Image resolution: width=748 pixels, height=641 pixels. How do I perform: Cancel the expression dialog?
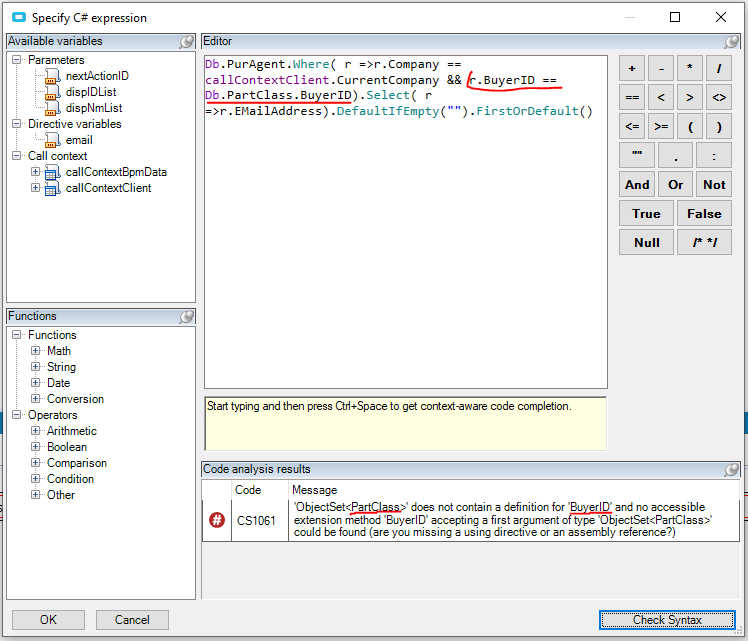coord(132,620)
